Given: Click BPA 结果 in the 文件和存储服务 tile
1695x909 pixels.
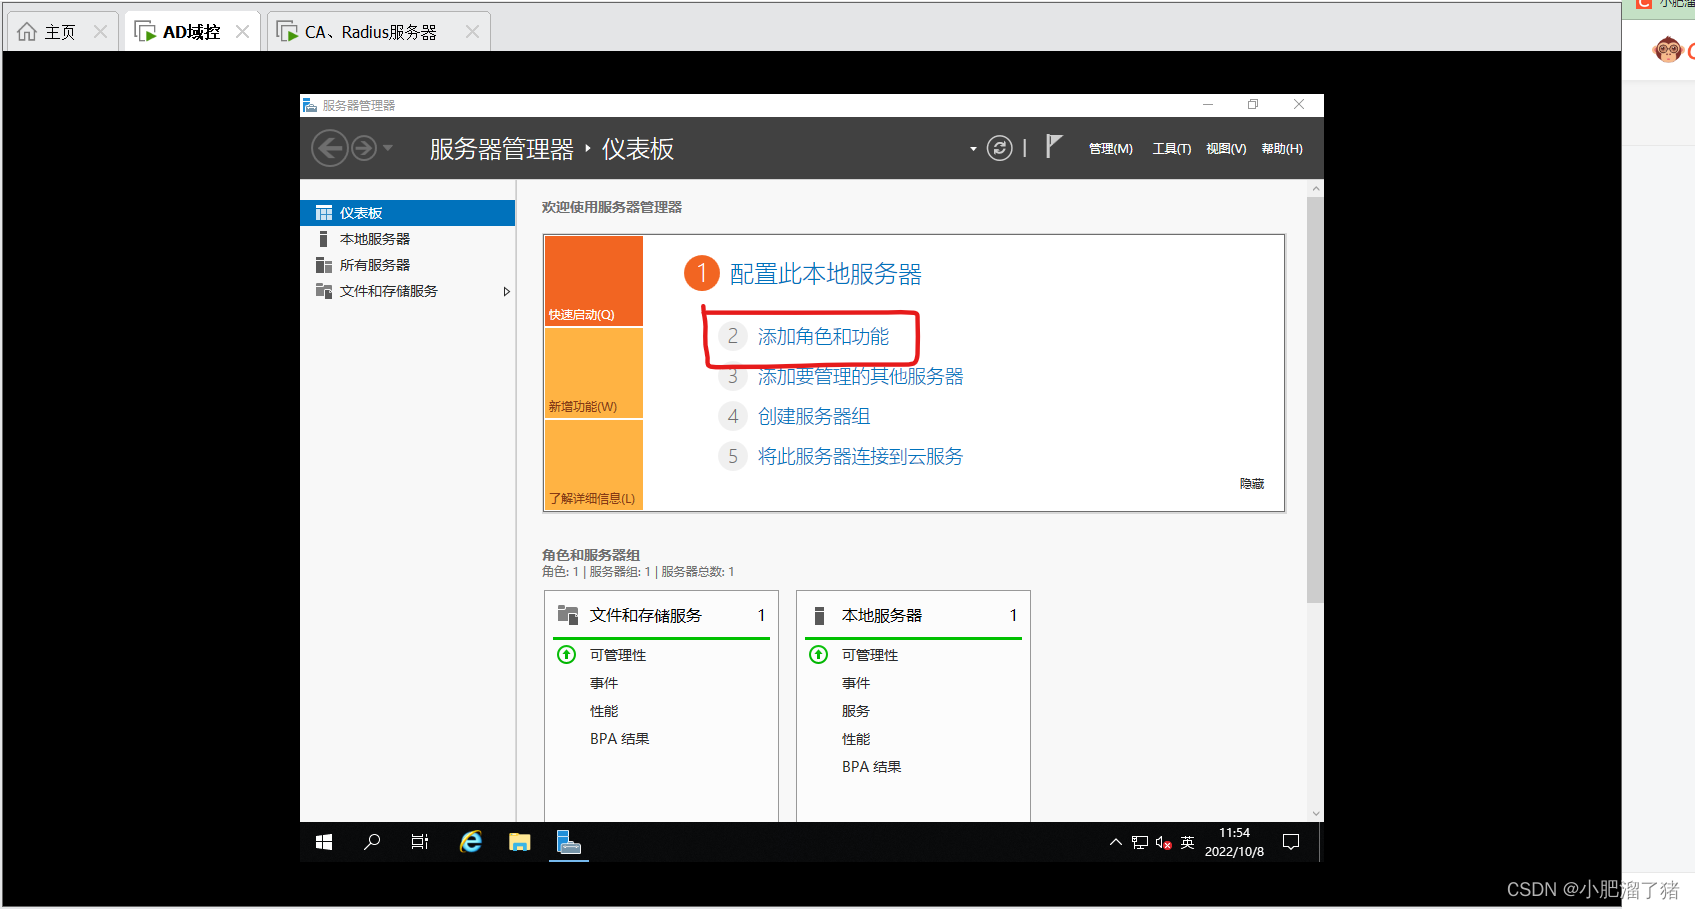Looking at the screenshot, I should [620, 739].
